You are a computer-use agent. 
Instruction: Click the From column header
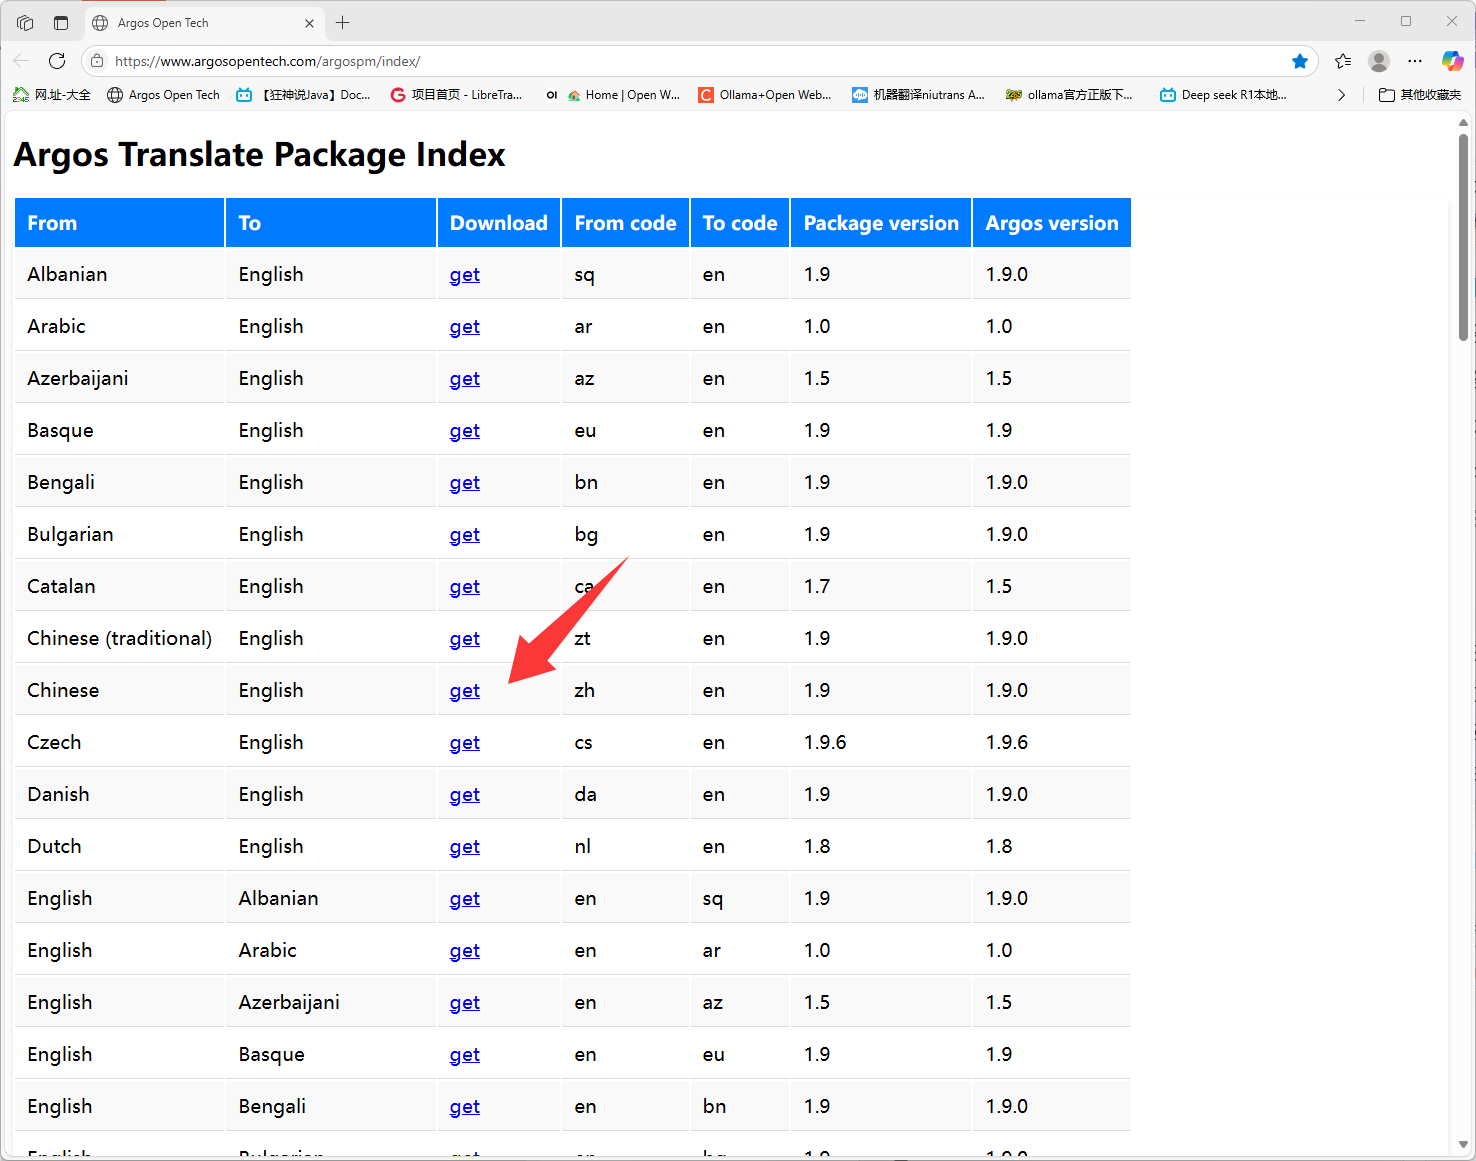click(x=120, y=223)
